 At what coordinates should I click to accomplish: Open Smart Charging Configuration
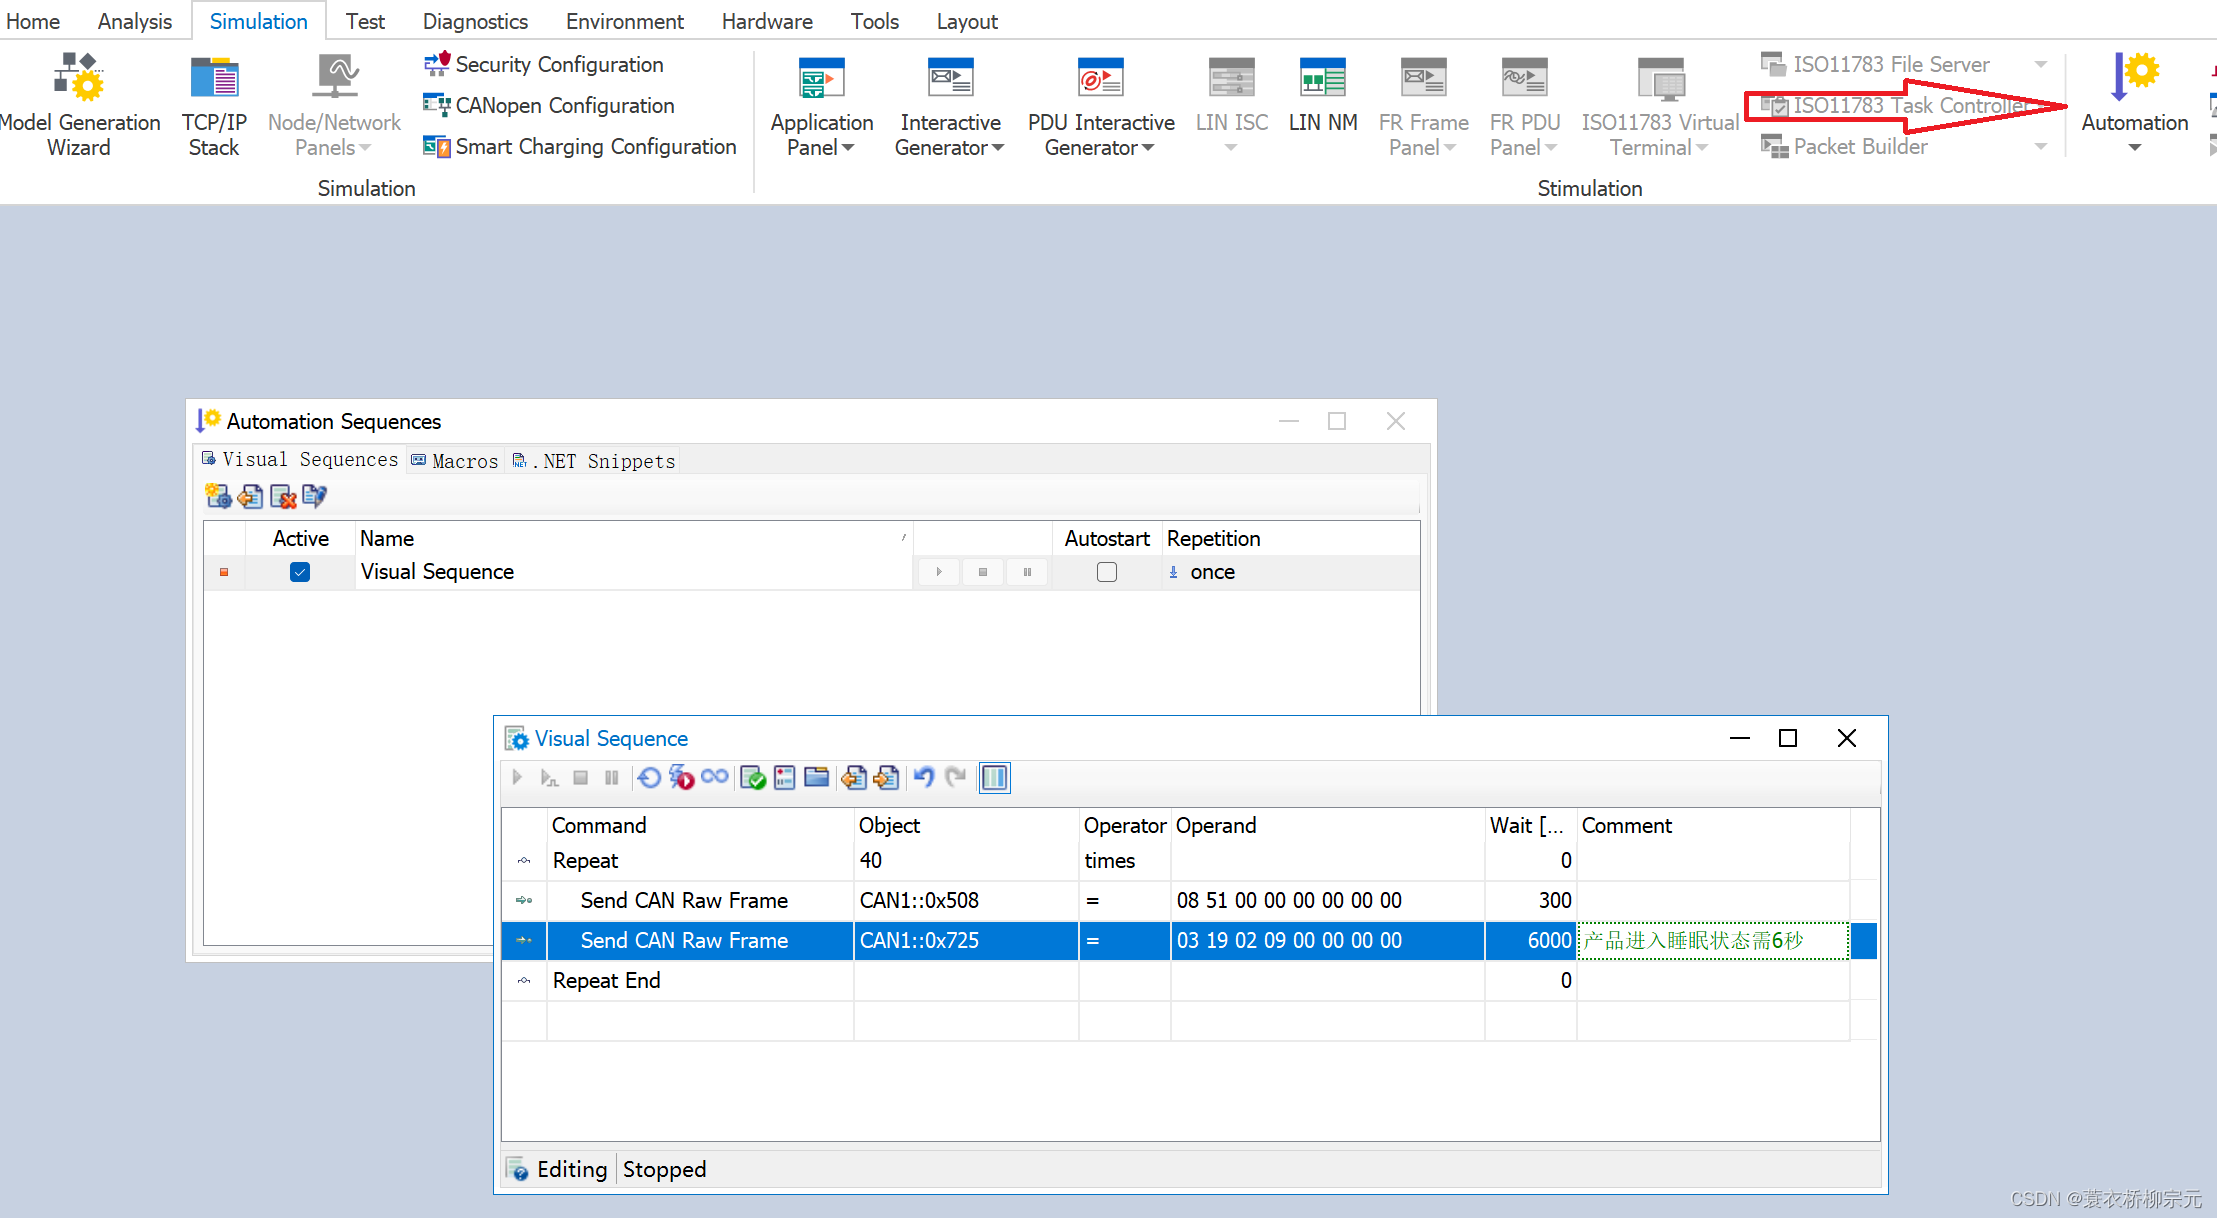point(594,147)
